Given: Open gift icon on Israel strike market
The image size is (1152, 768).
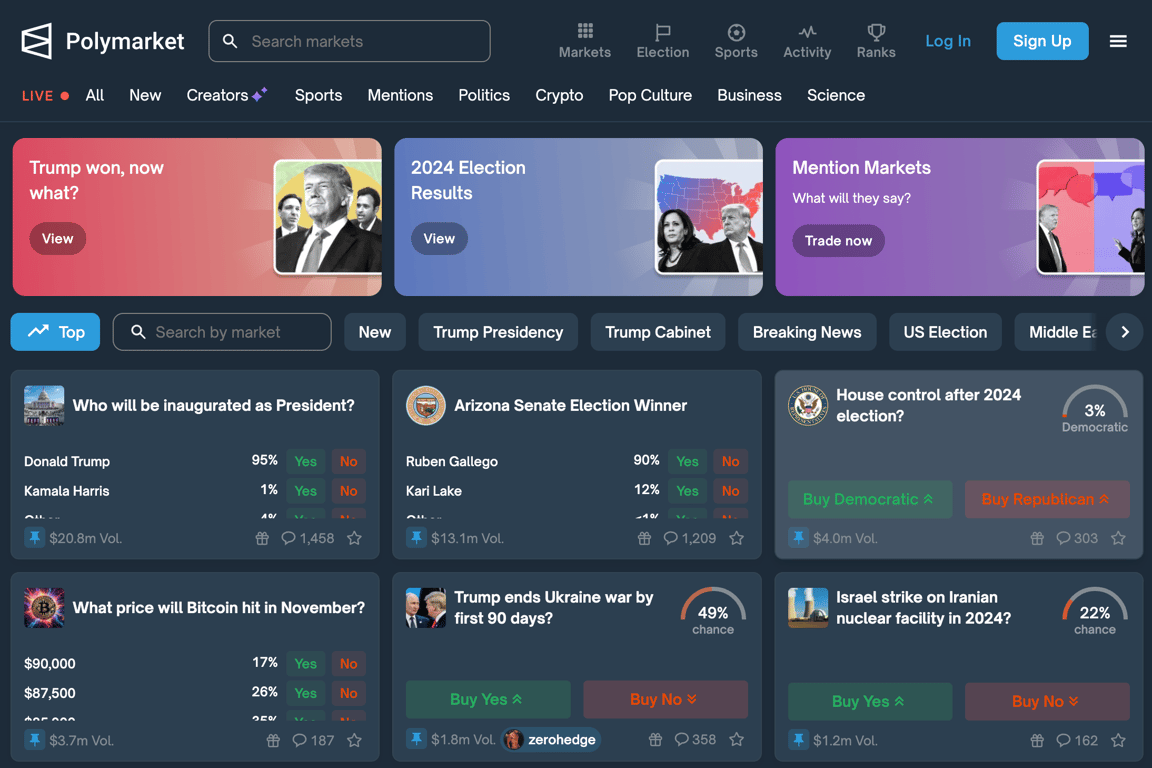Looking at the screenshot, I should 1037,740.
